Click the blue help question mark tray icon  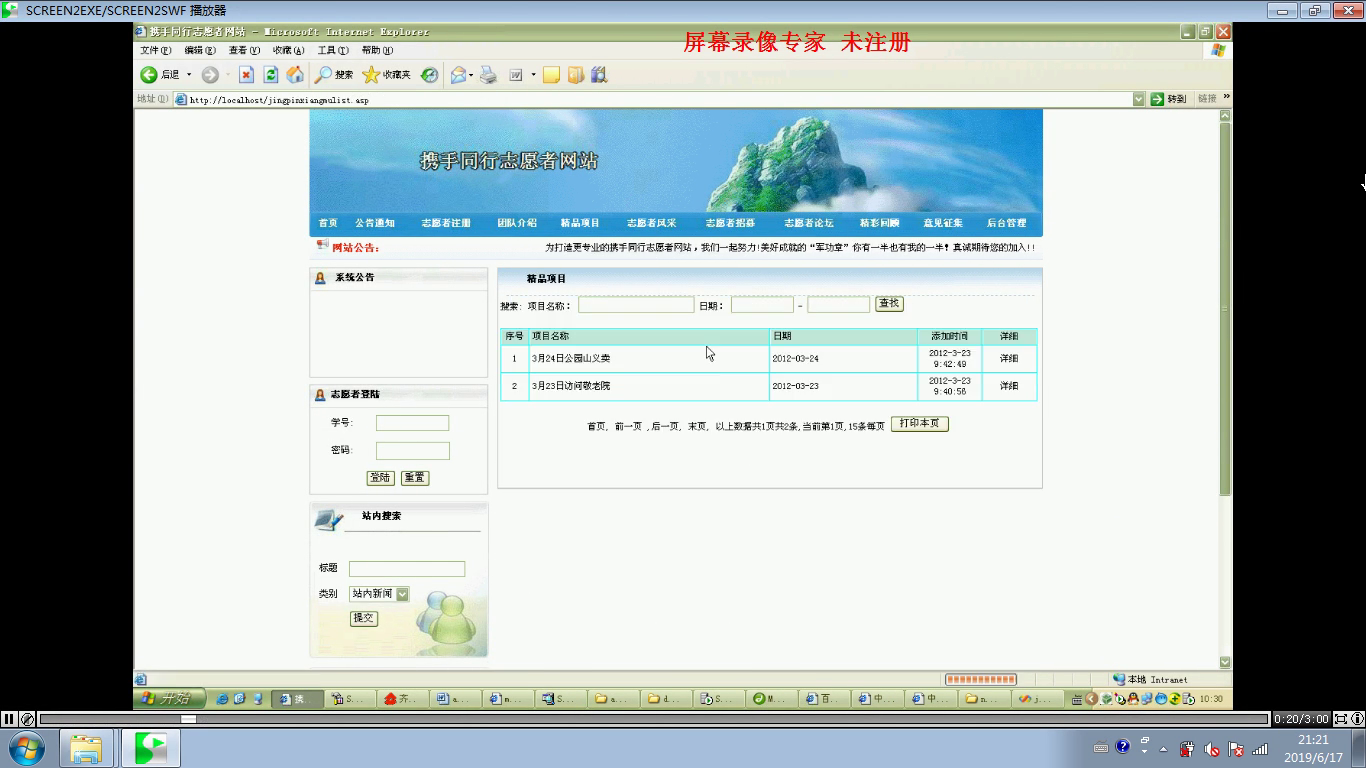[1123, 746]
